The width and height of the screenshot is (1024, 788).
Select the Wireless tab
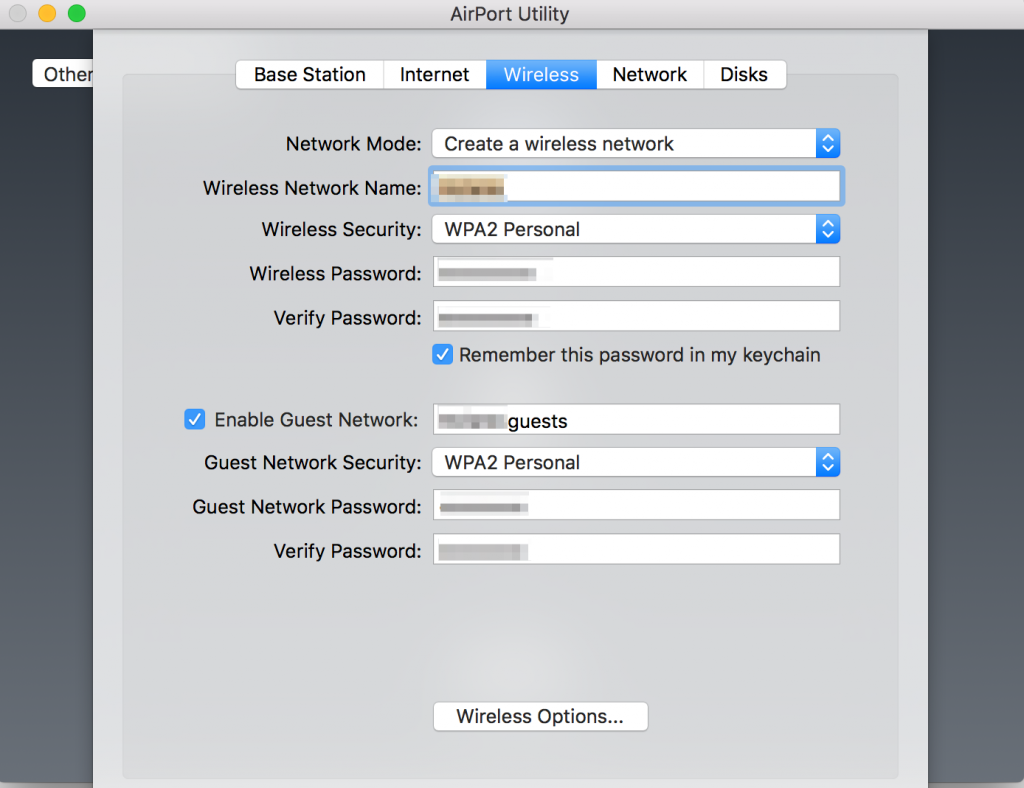(541, 74)
